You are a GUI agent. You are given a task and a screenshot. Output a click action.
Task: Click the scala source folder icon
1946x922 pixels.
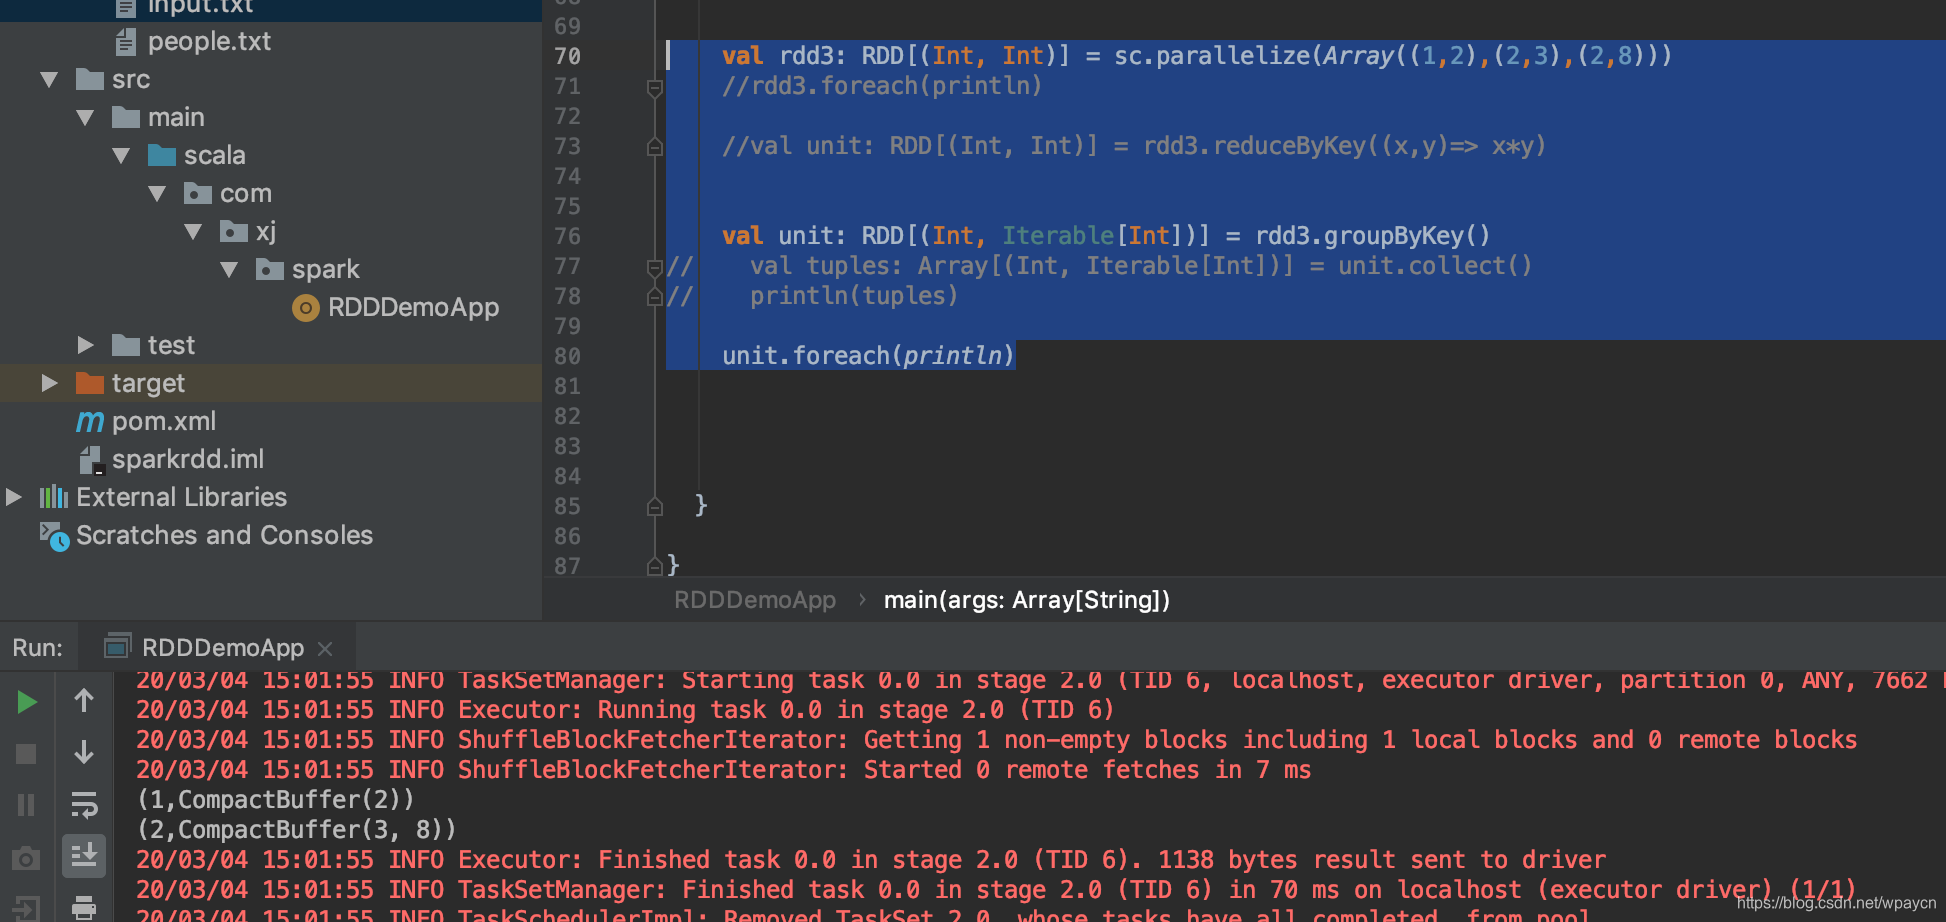tap(162, 156)
